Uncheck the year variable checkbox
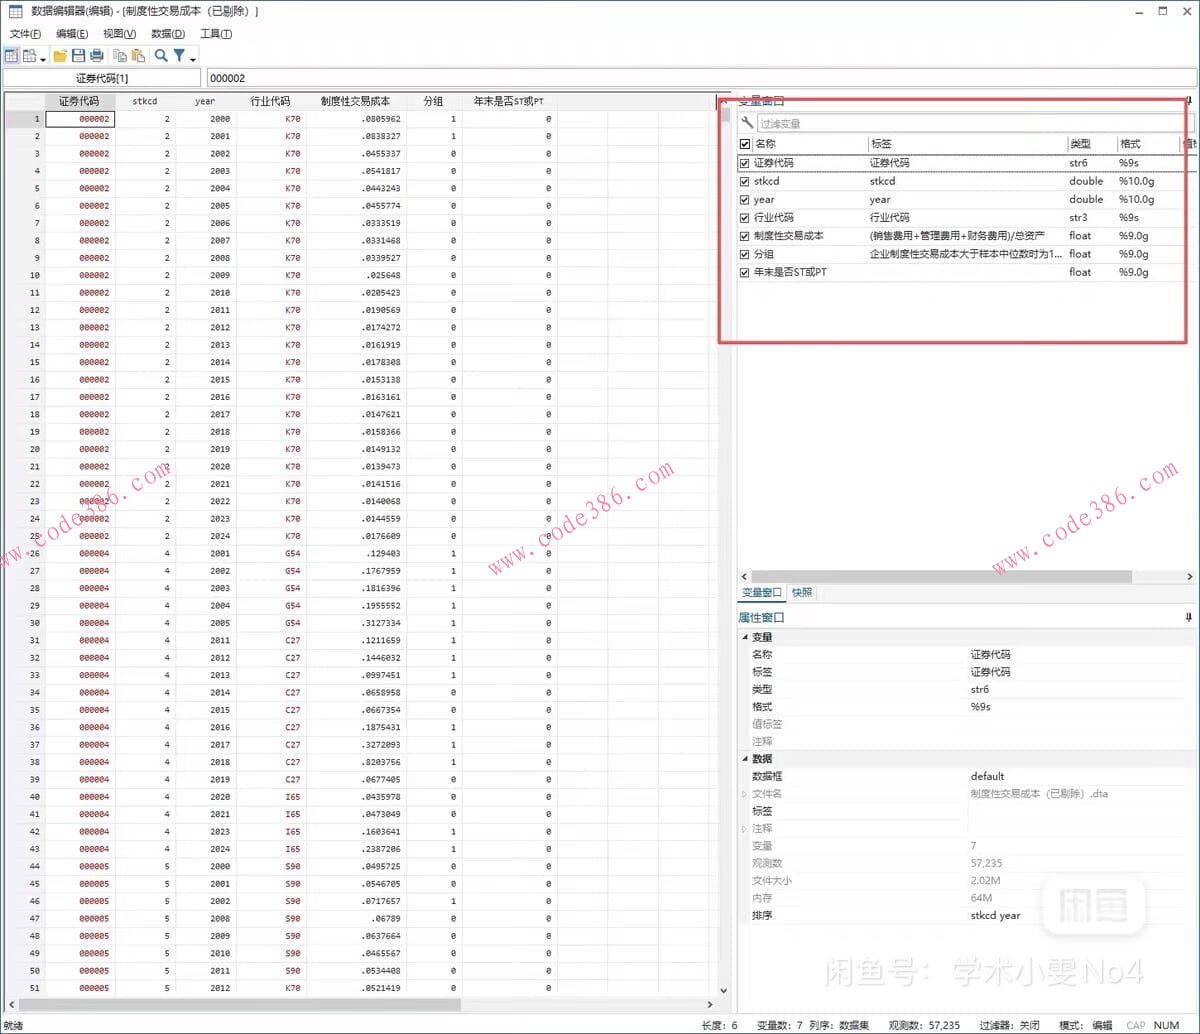Viewport: 1200px width, 1034px height. pos(744,200)
